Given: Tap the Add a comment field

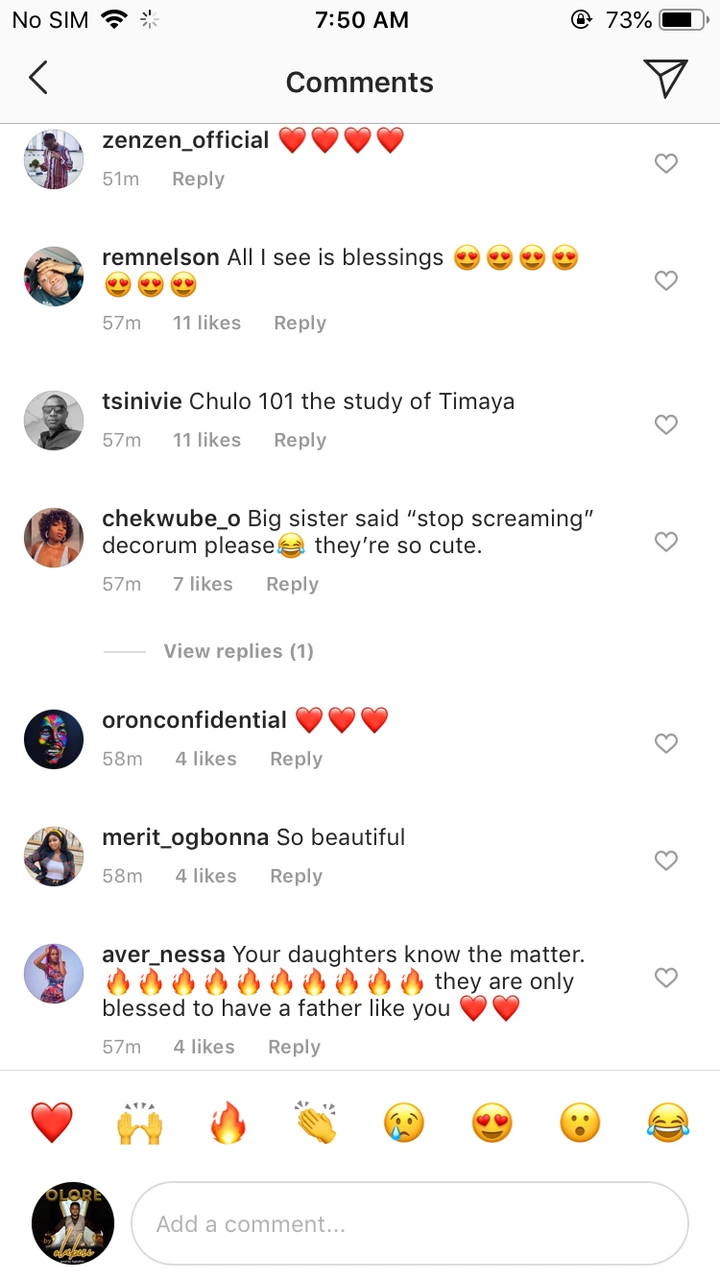Looking at the screenshot, I should click(x=410, y=1224).
